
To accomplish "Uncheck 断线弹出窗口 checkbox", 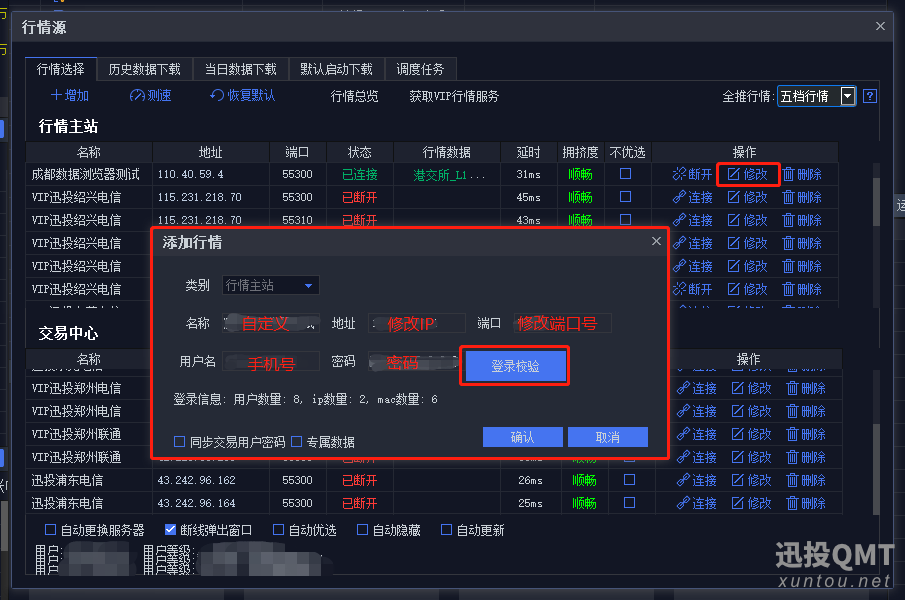I will 170,530.
